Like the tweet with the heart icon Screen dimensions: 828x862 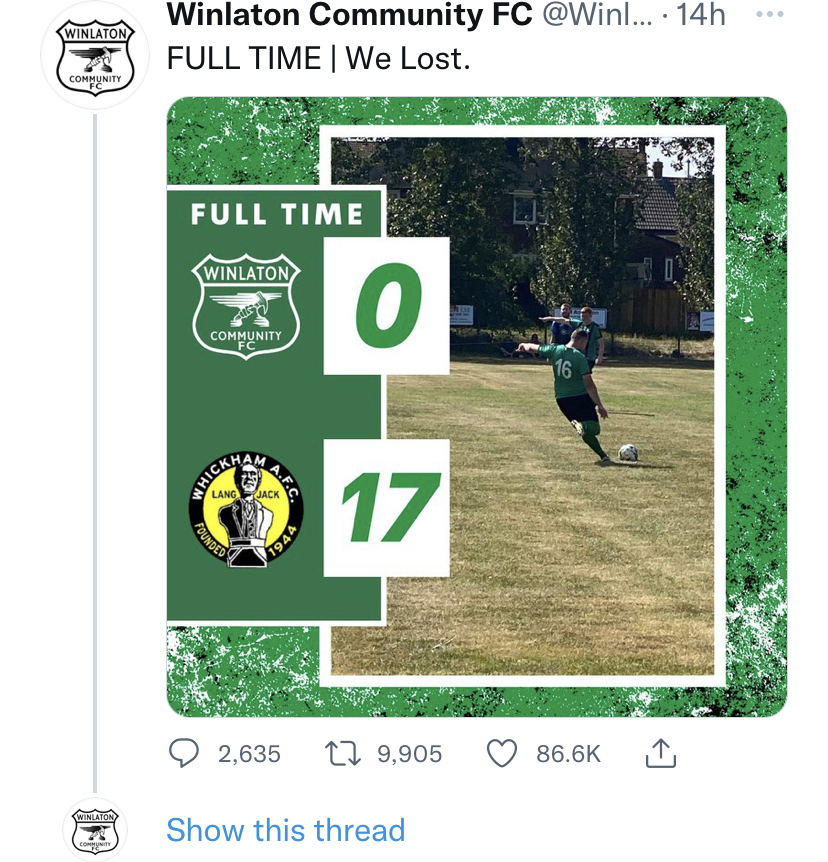pyautogui.click(x=501, y=753)
